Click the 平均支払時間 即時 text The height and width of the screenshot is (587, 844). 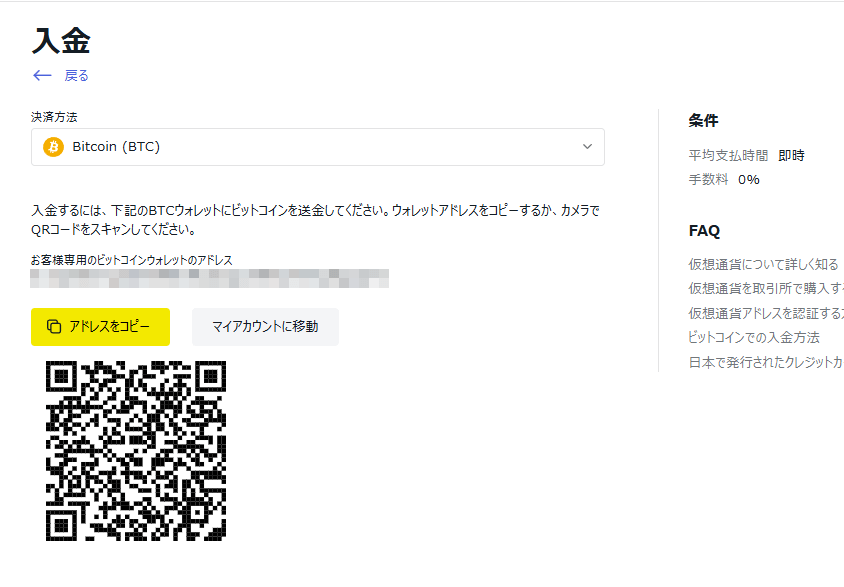click(746, 155)
